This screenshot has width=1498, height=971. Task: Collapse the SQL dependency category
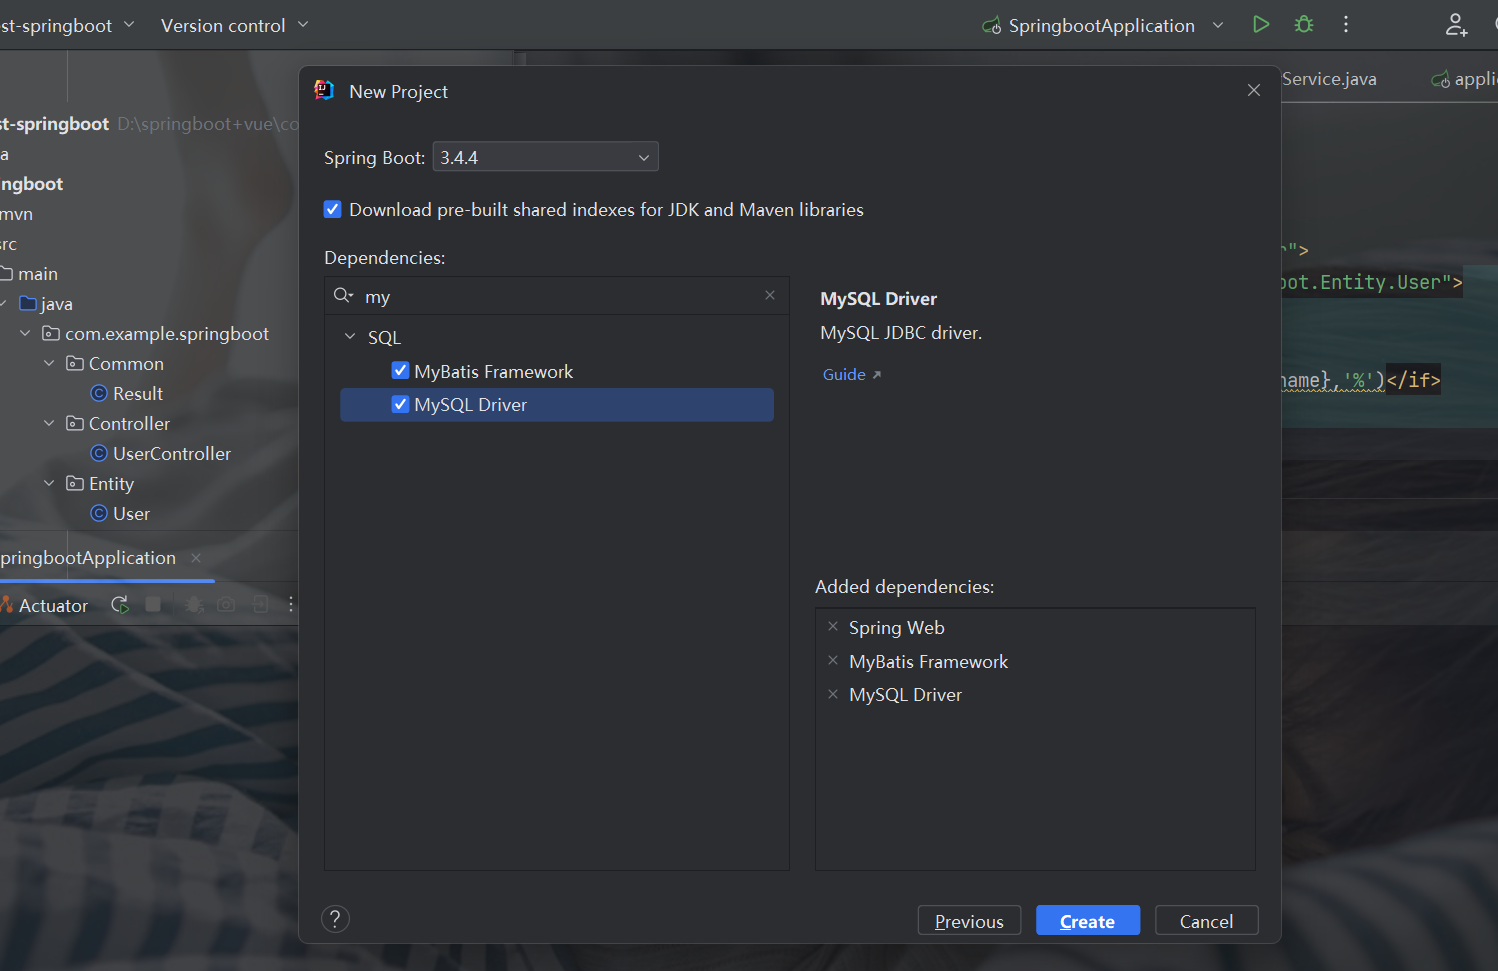(x=350, y=337)
